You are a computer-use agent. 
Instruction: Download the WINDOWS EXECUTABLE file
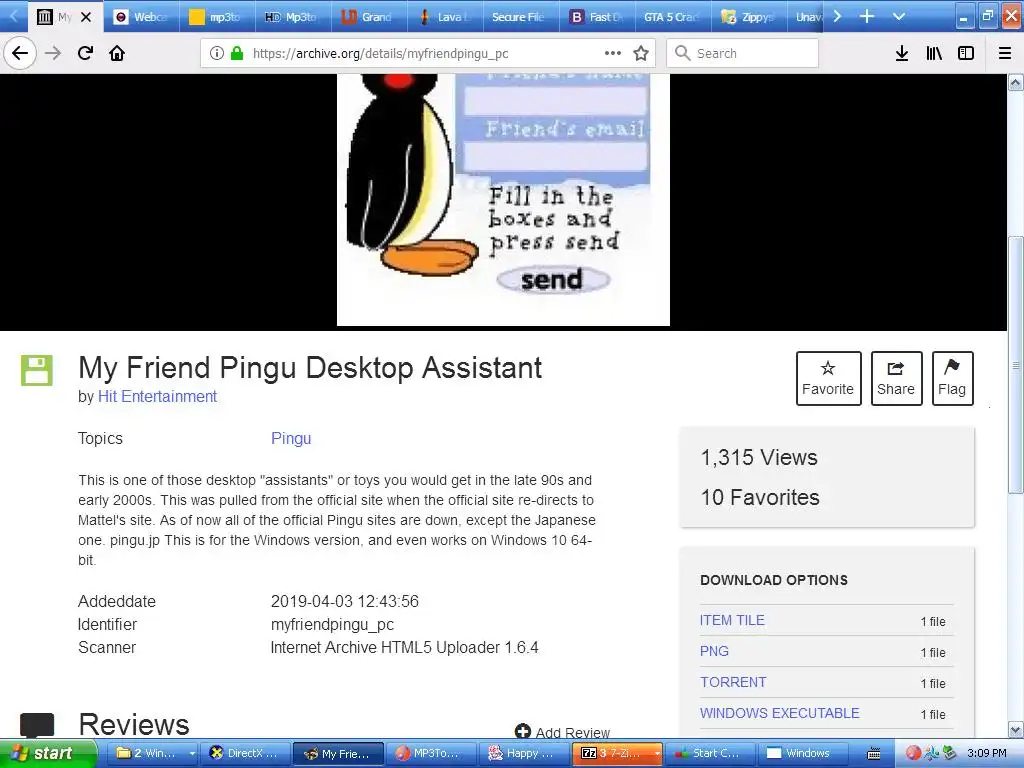[x=780, y=713]
